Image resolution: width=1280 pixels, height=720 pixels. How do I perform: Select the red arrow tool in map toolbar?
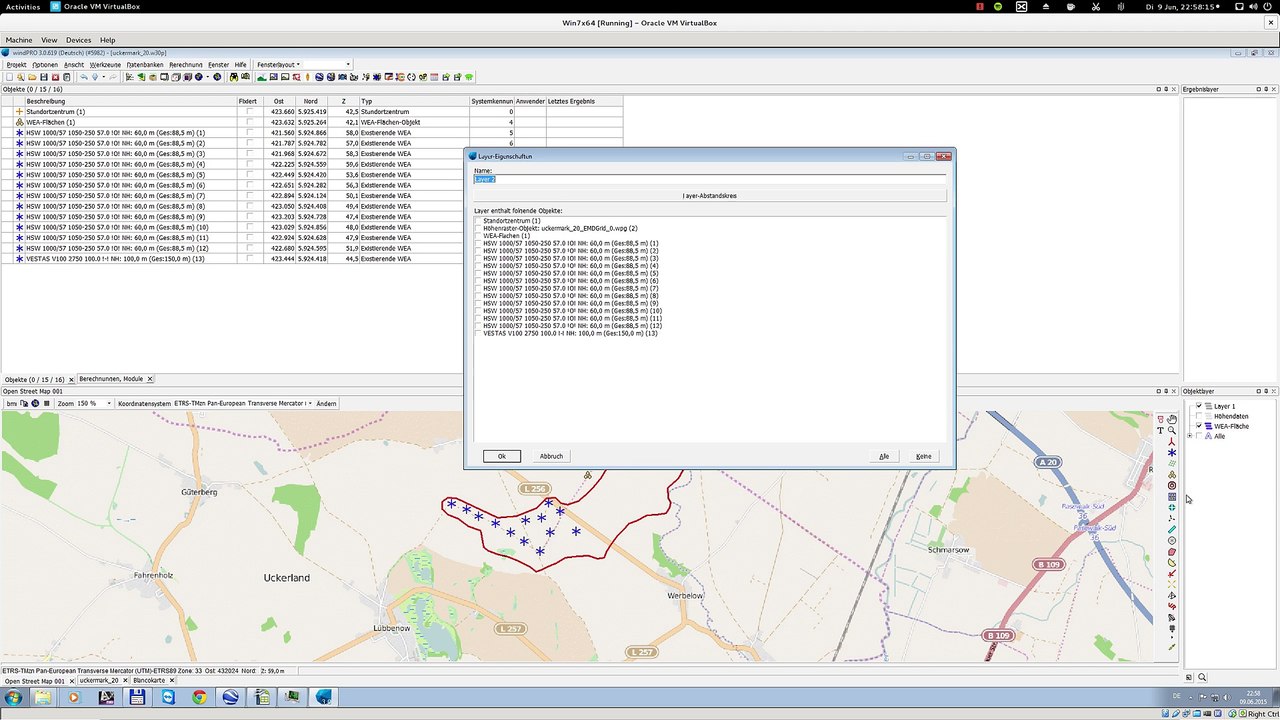1172,573
